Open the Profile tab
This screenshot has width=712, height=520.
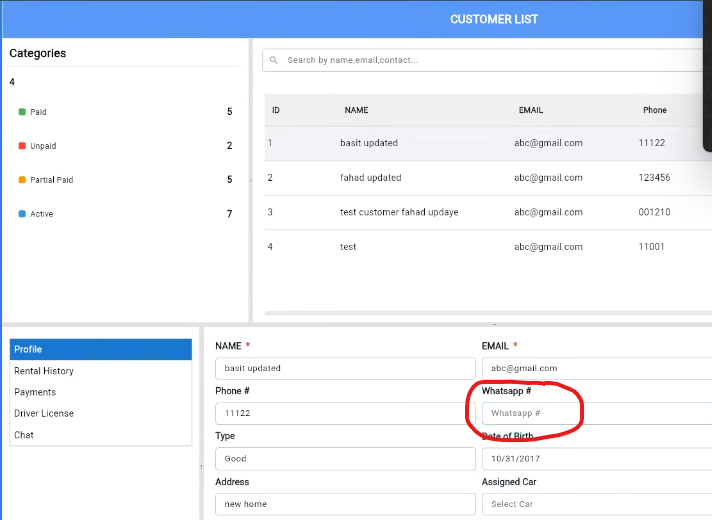[x=100, y=349]
